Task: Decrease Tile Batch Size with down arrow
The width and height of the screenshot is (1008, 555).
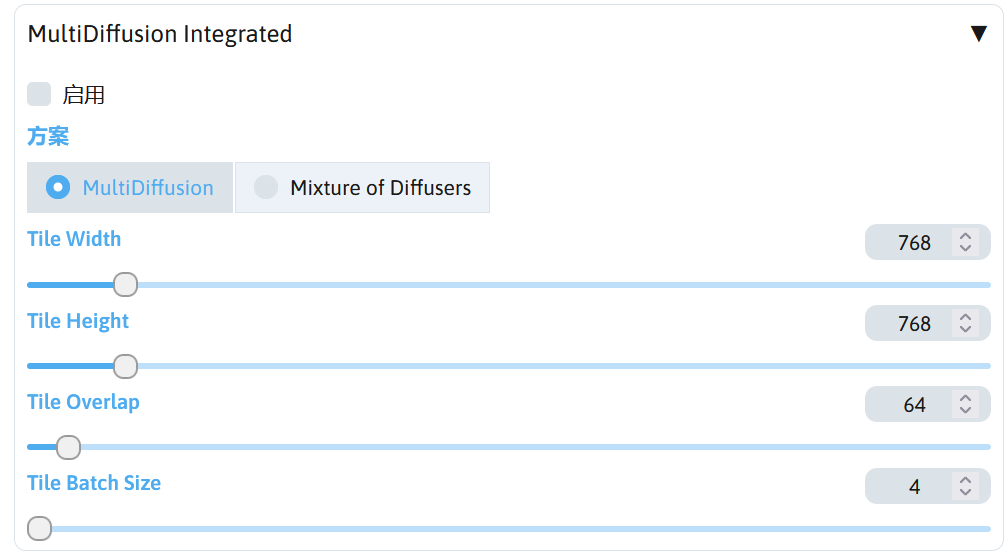Action: click(x=965, y=492)
